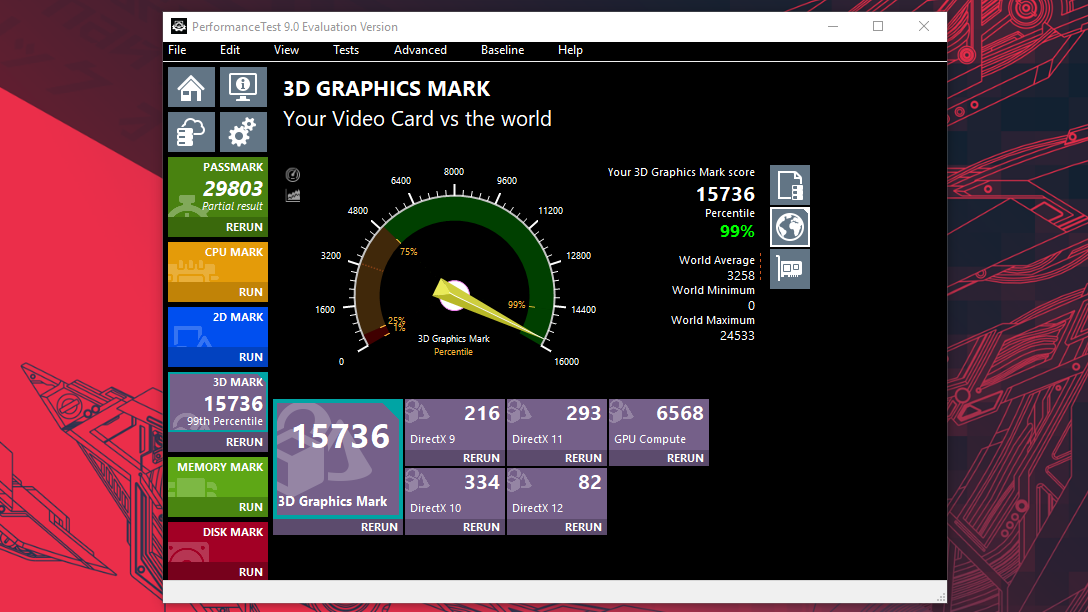Open the Advanced menu
The height and width of the screenshot is (612, 1088).
pyautogui.click(x=420, y=50)
